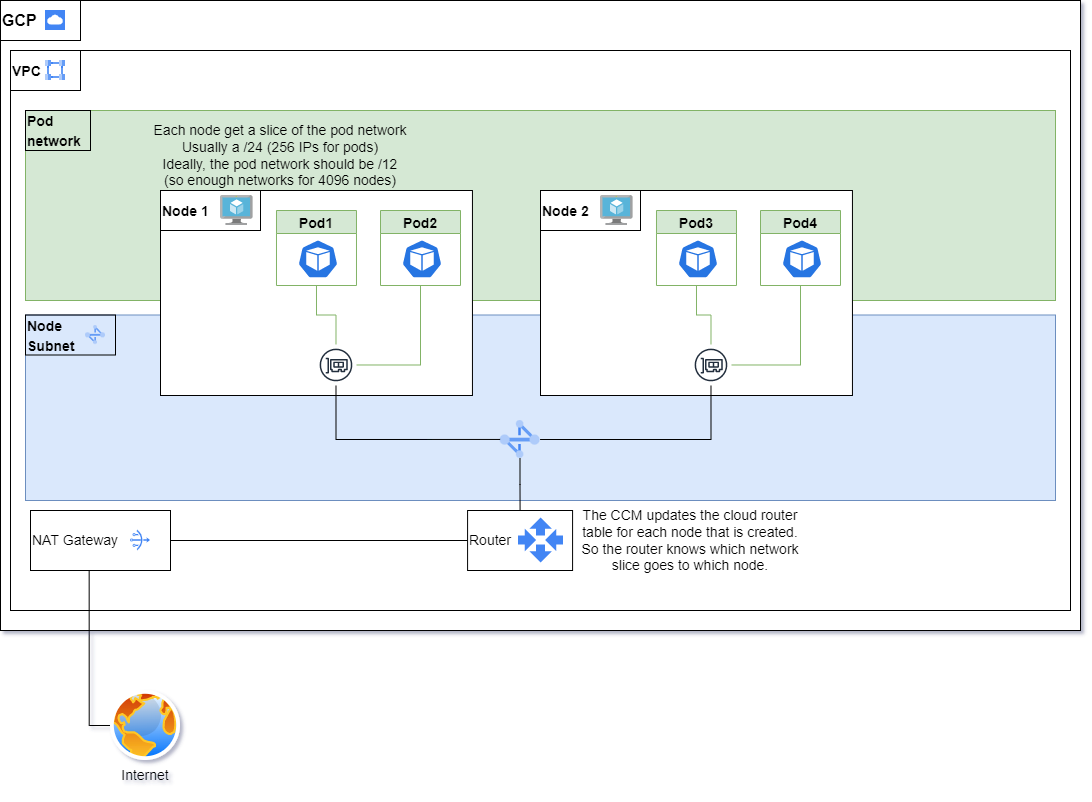Click the NAT Gateway arrow icon
Image resolution: width=1092 pixels, height=802 pixels.
140,540
